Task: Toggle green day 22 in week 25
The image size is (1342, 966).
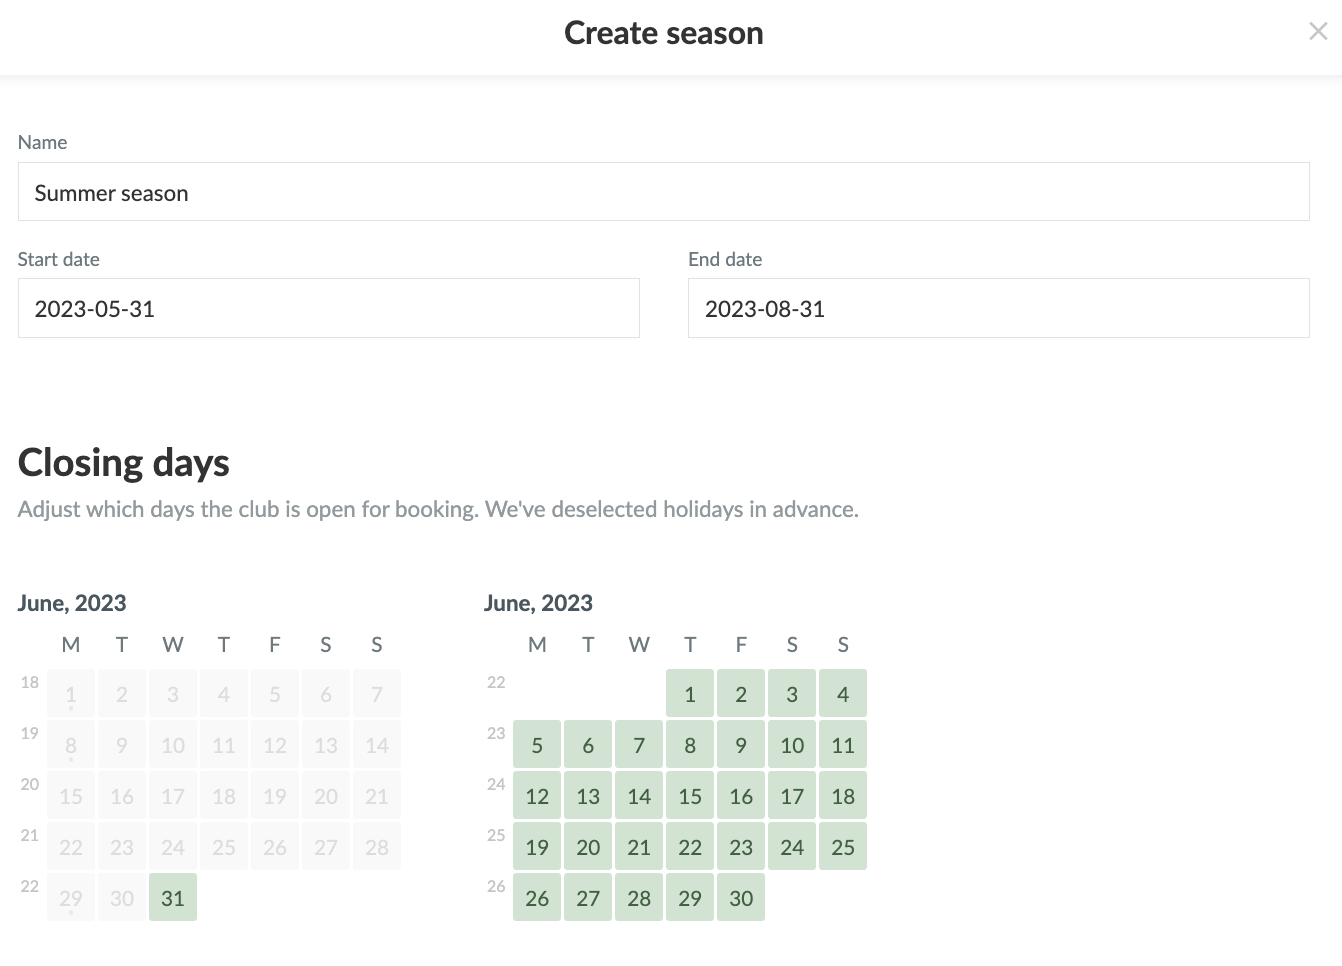Action: pos(690,847)
